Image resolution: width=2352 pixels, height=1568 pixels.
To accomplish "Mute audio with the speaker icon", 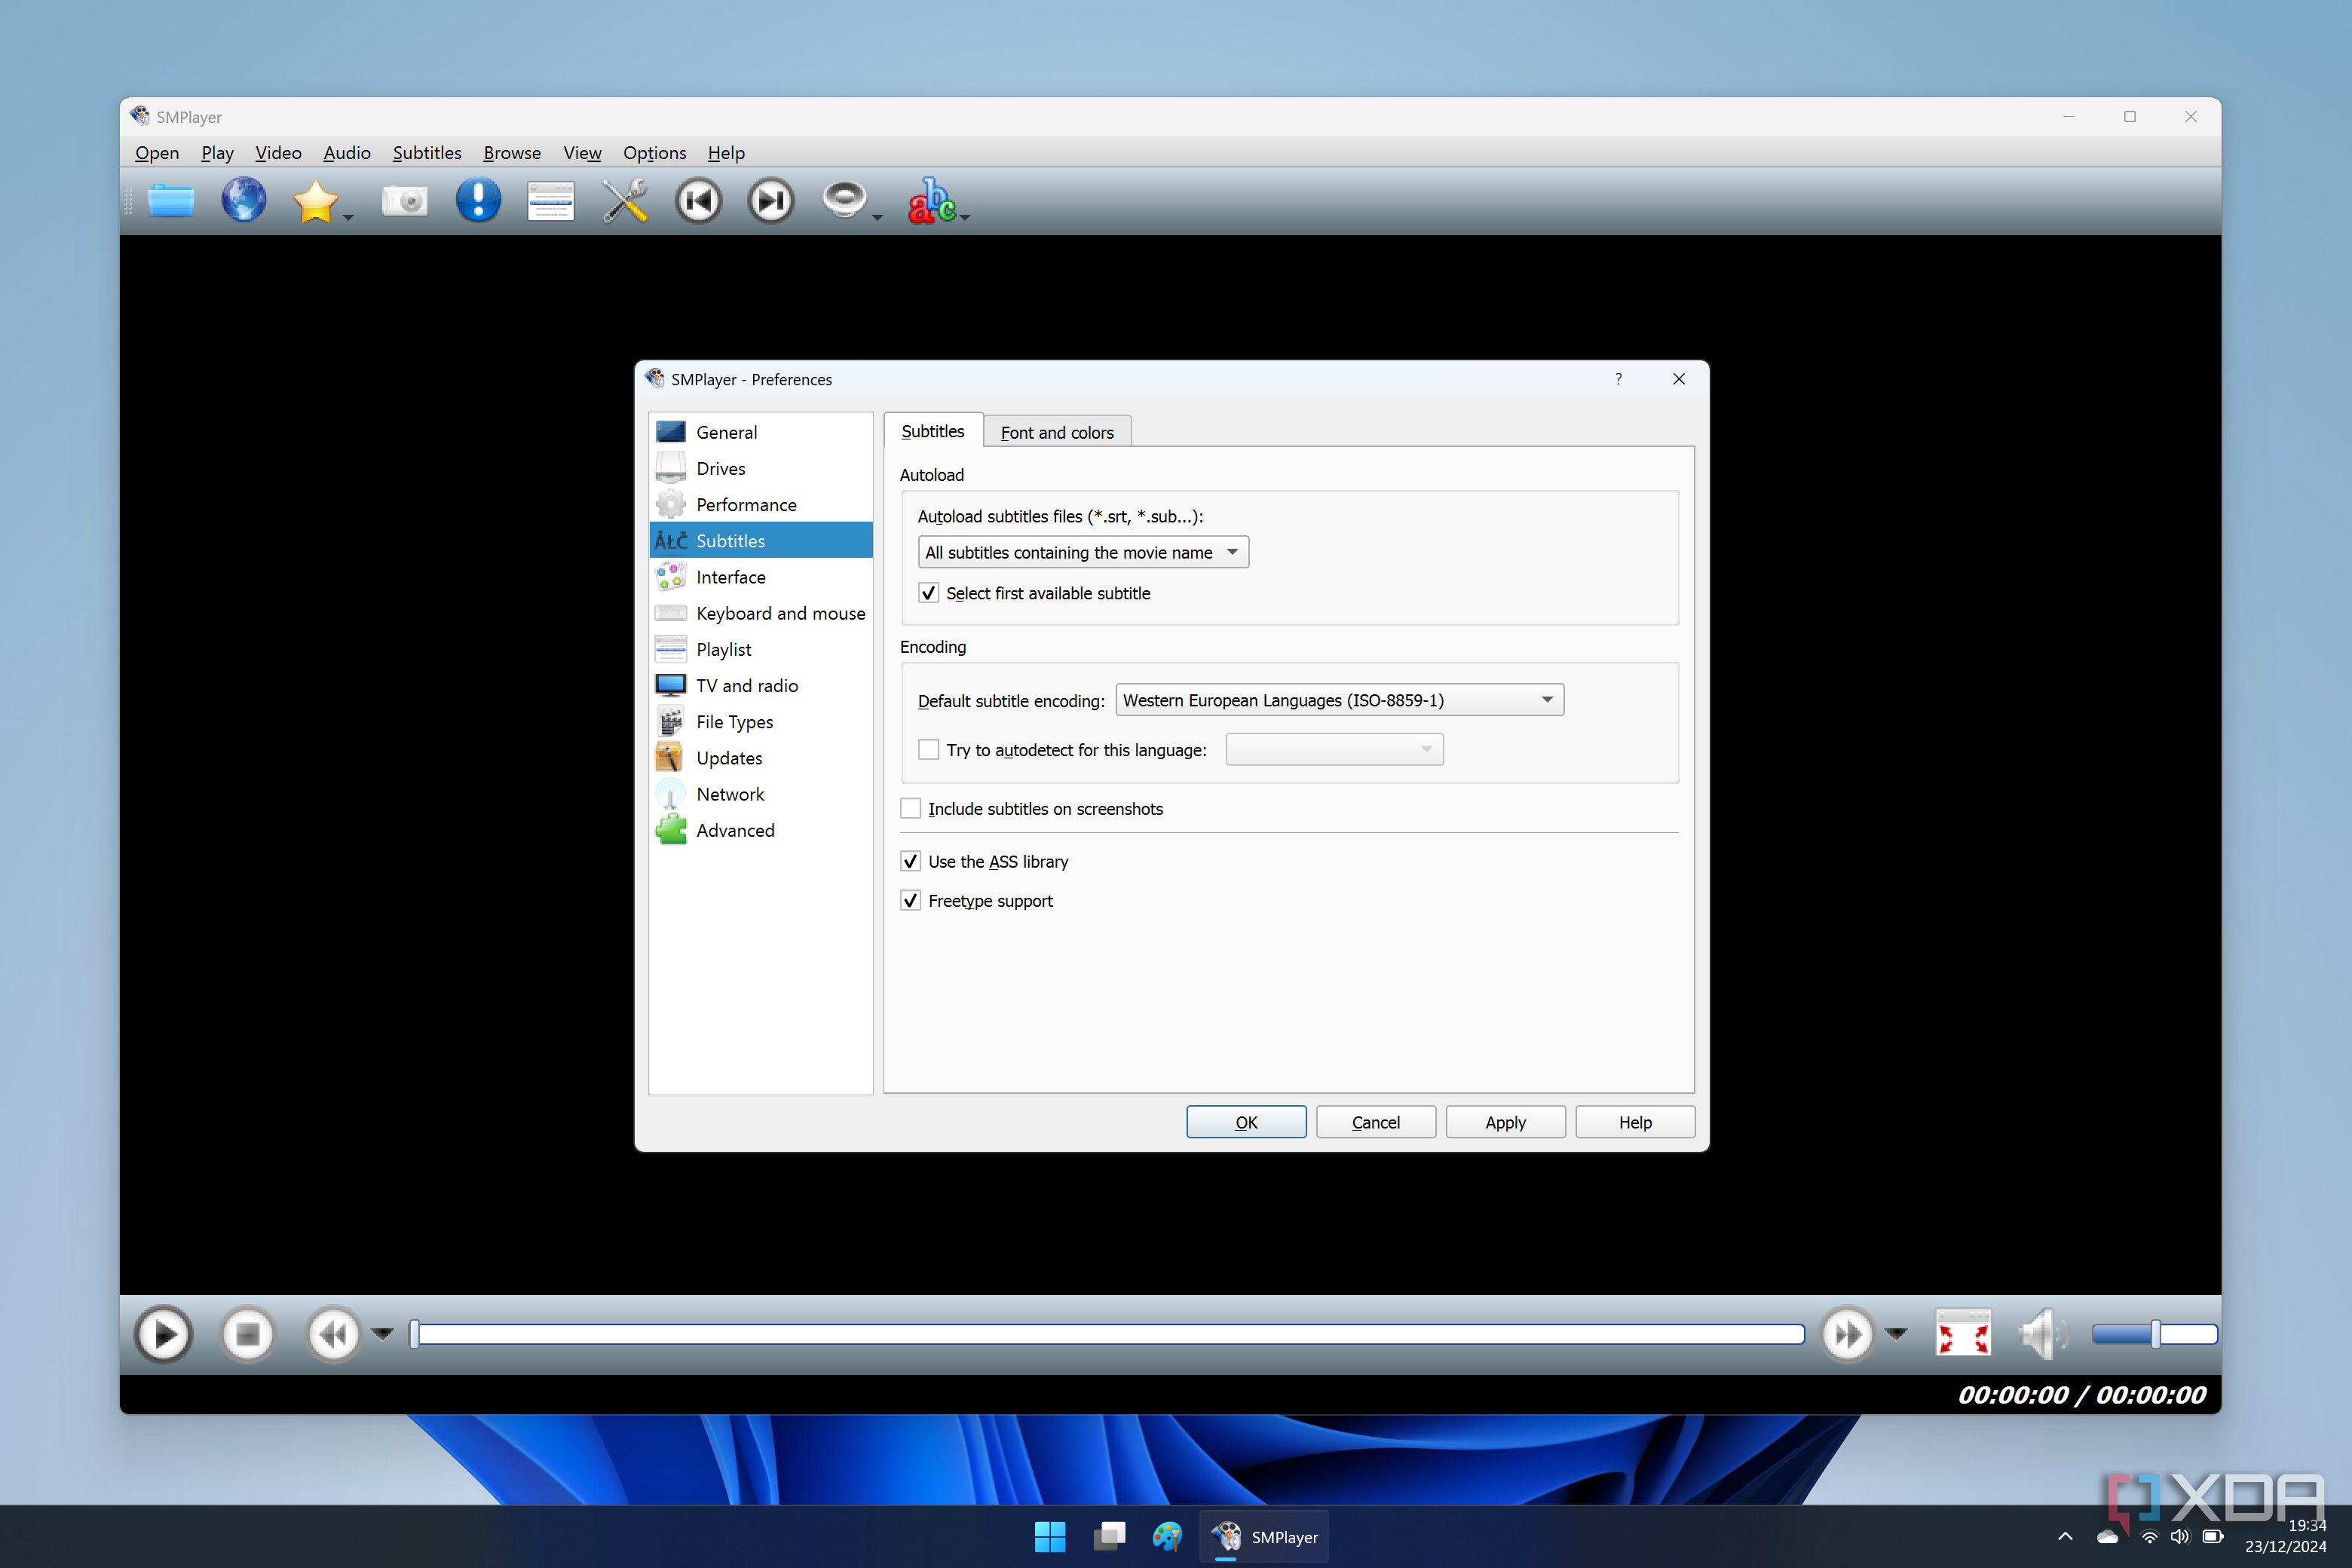I will point(2042,1334).
